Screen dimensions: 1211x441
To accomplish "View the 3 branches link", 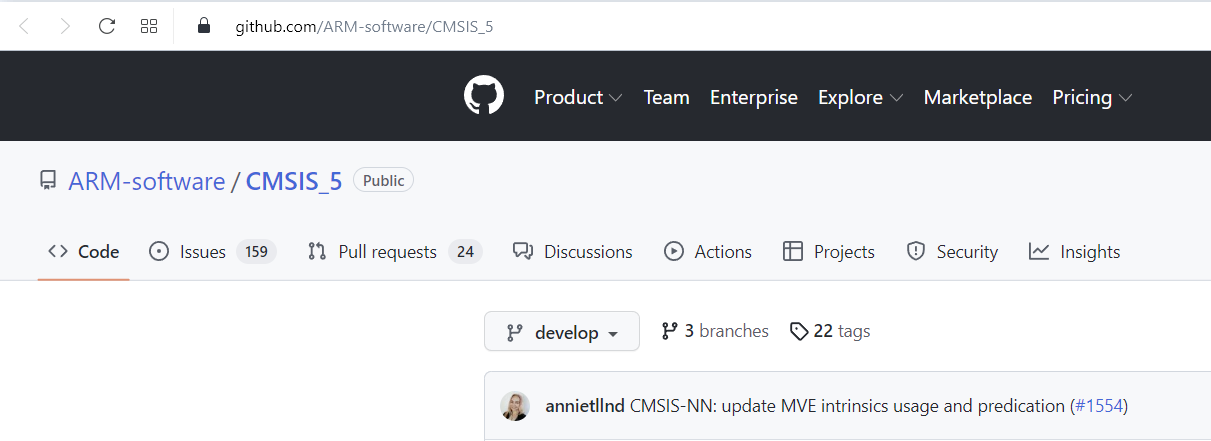I will tap(715, 331).
